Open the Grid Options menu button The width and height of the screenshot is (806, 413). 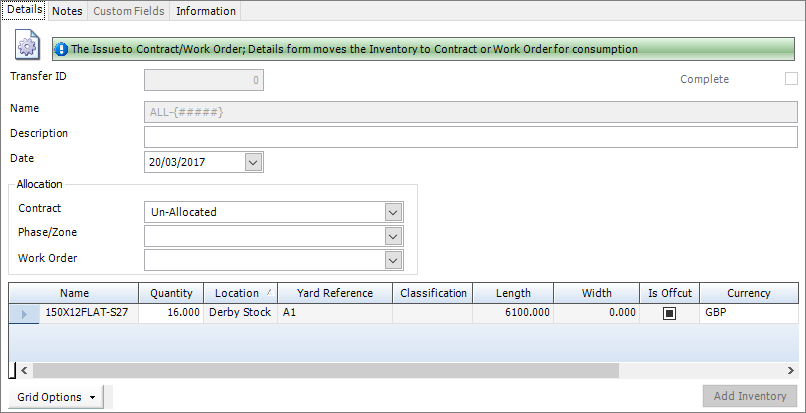click(59, 397)
